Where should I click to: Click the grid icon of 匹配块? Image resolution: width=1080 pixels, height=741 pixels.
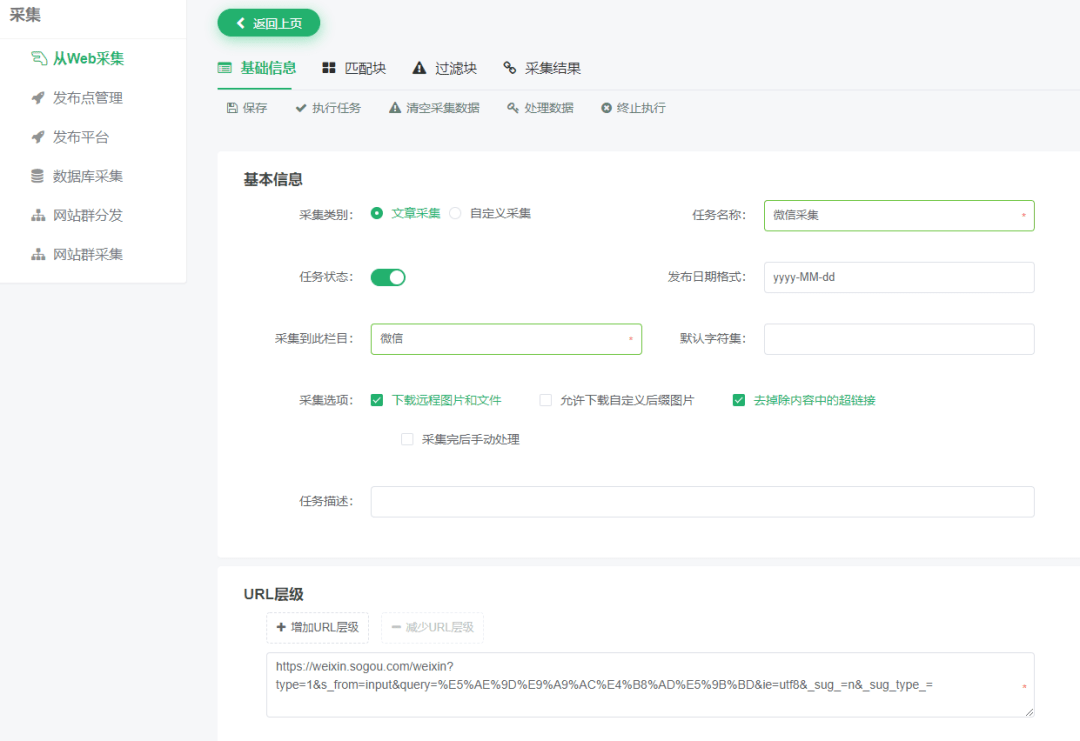[329, 67]
